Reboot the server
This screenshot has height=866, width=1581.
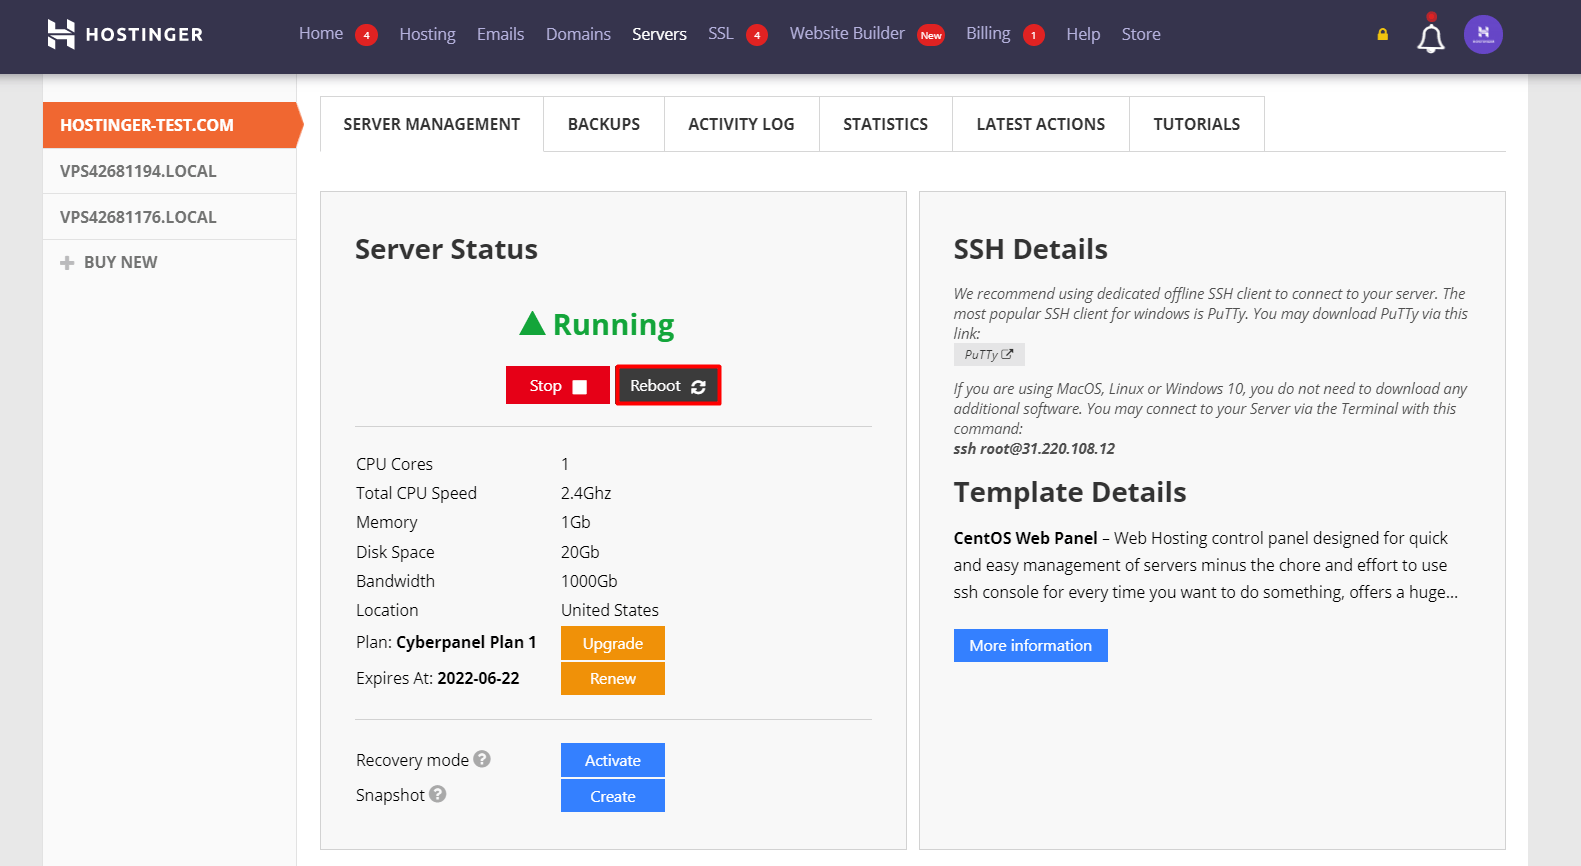668,386
